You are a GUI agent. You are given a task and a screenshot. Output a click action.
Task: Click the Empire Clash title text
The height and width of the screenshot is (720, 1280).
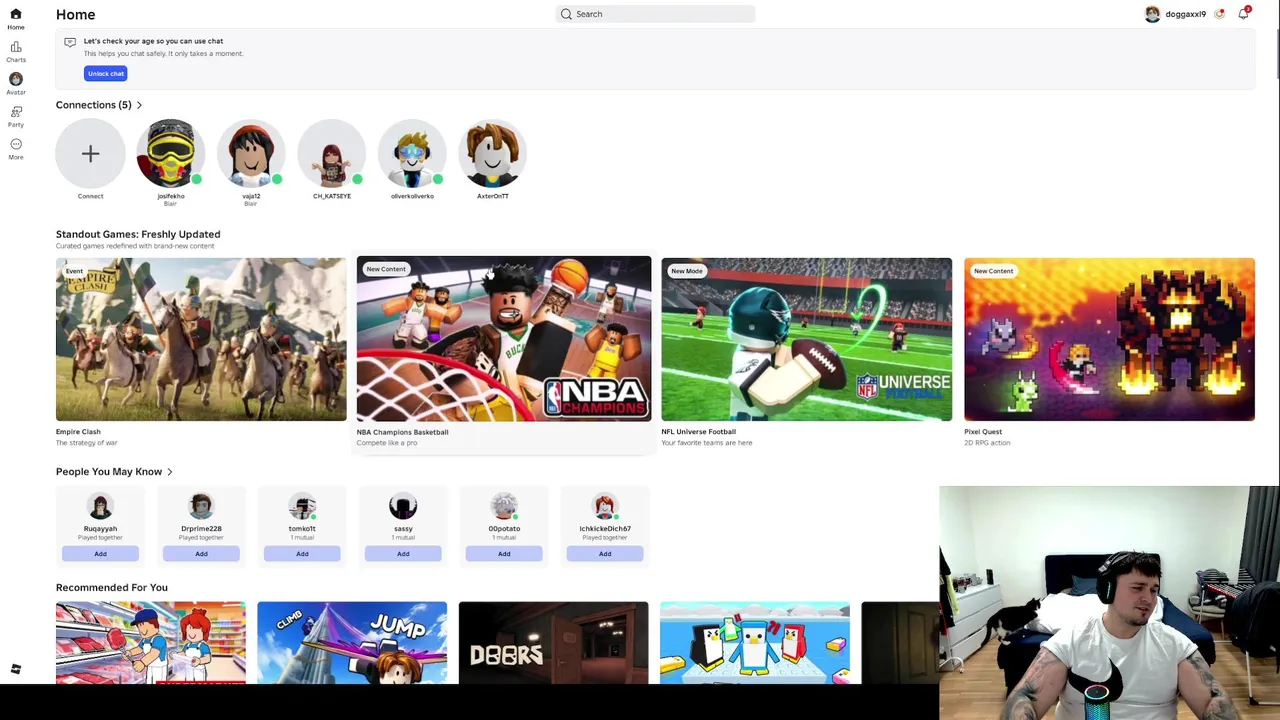tap(78, 432)
